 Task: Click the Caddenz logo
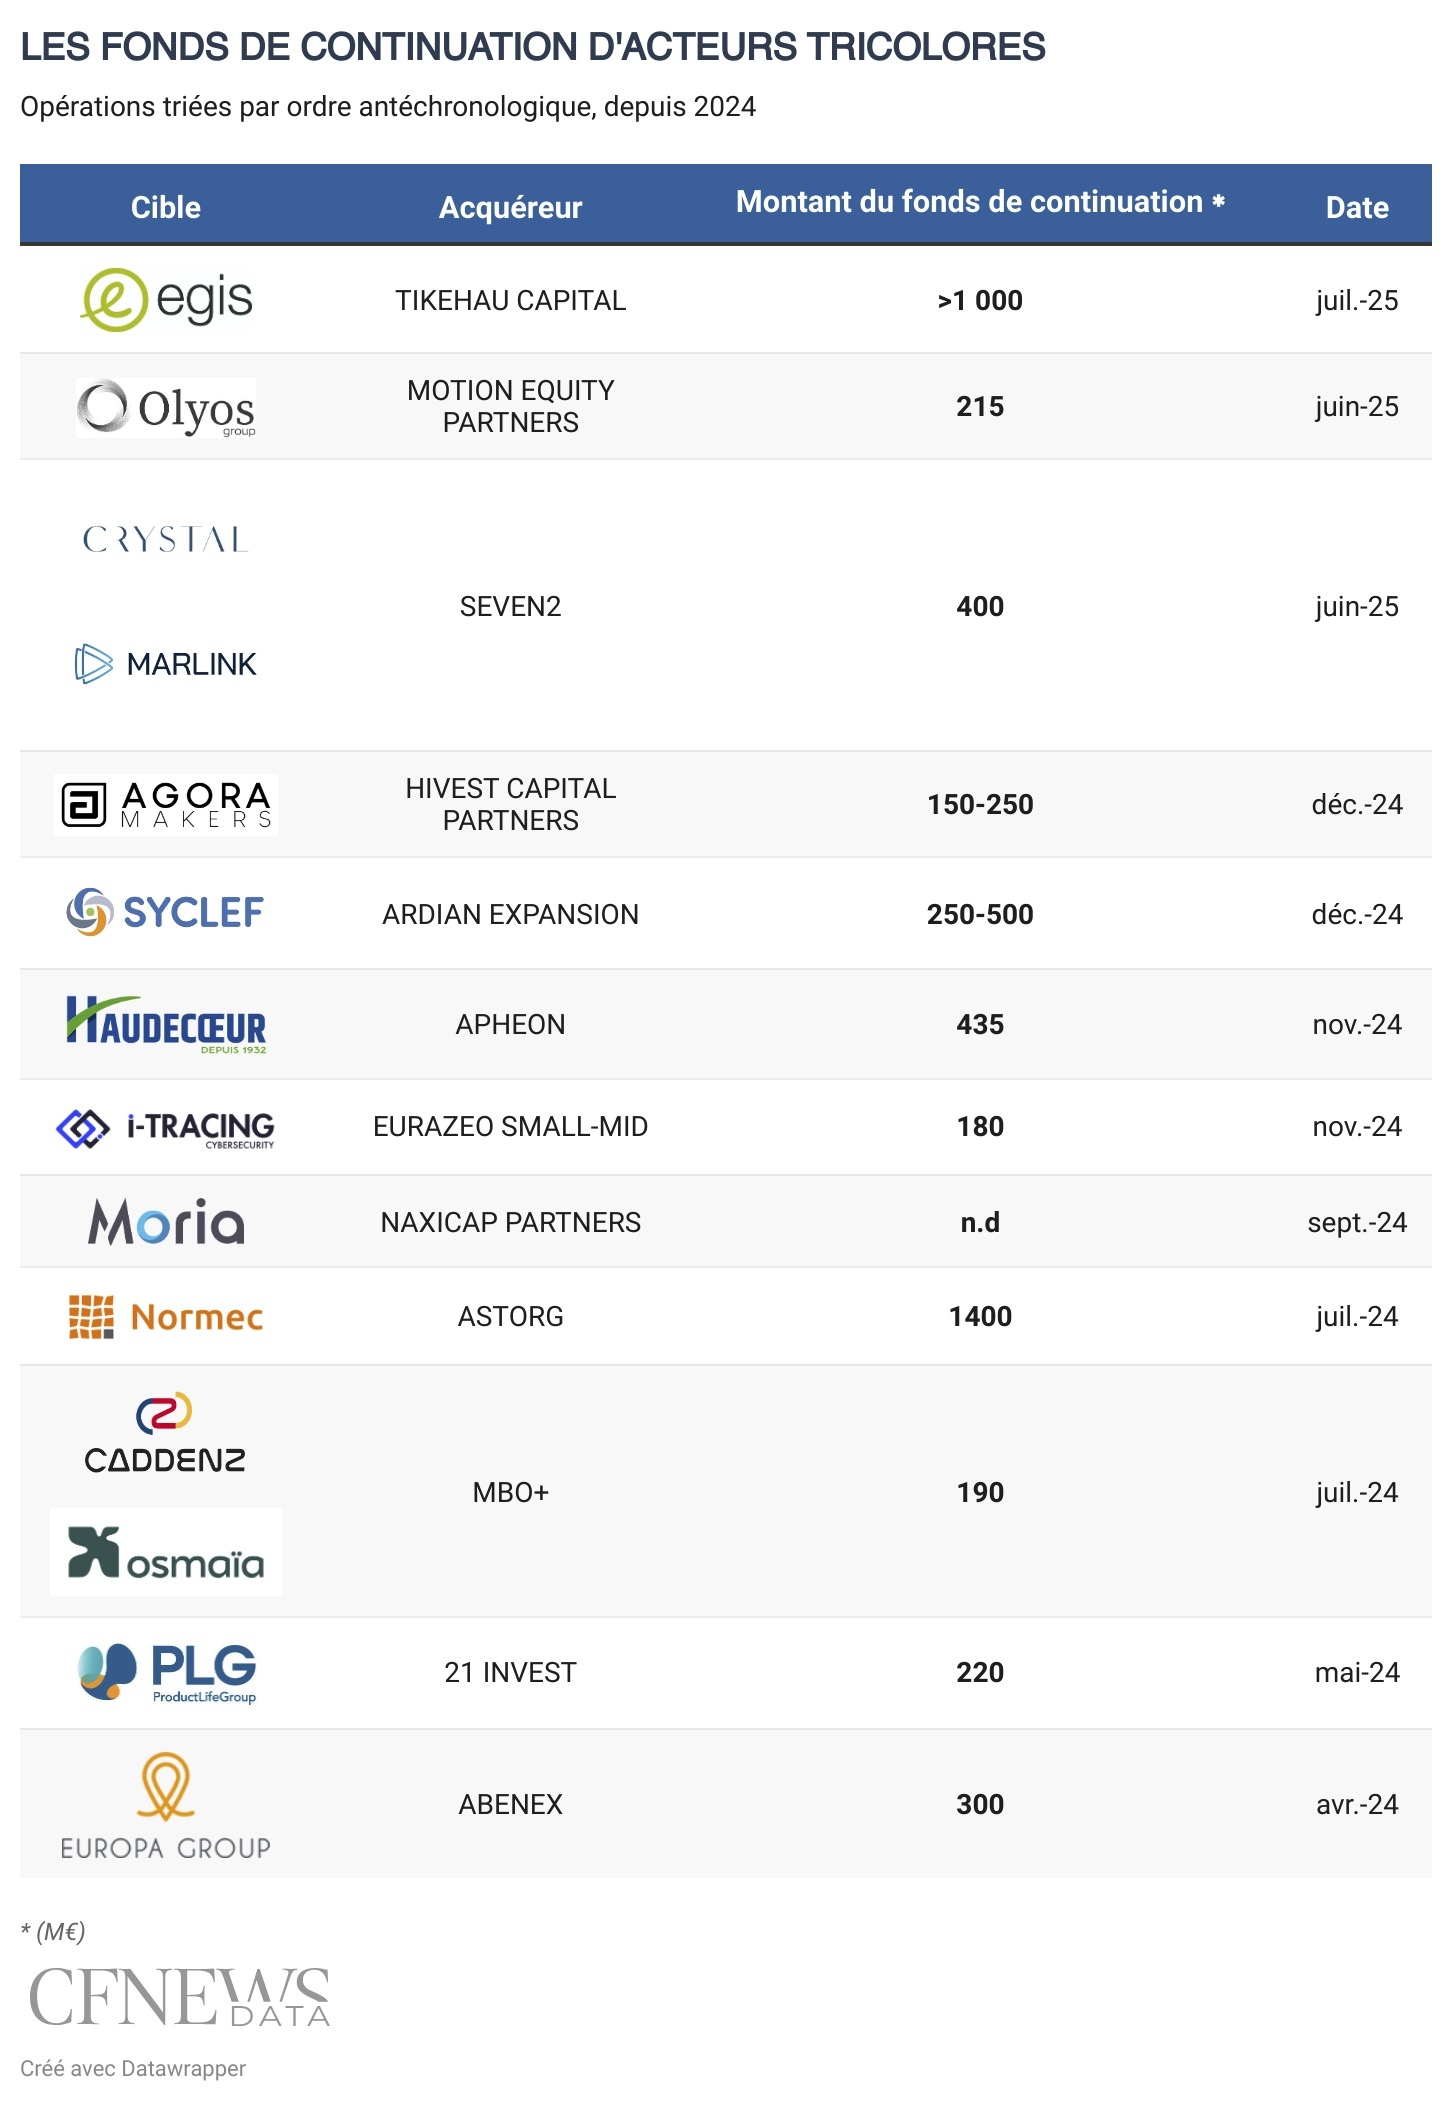tap(166, 1434)
